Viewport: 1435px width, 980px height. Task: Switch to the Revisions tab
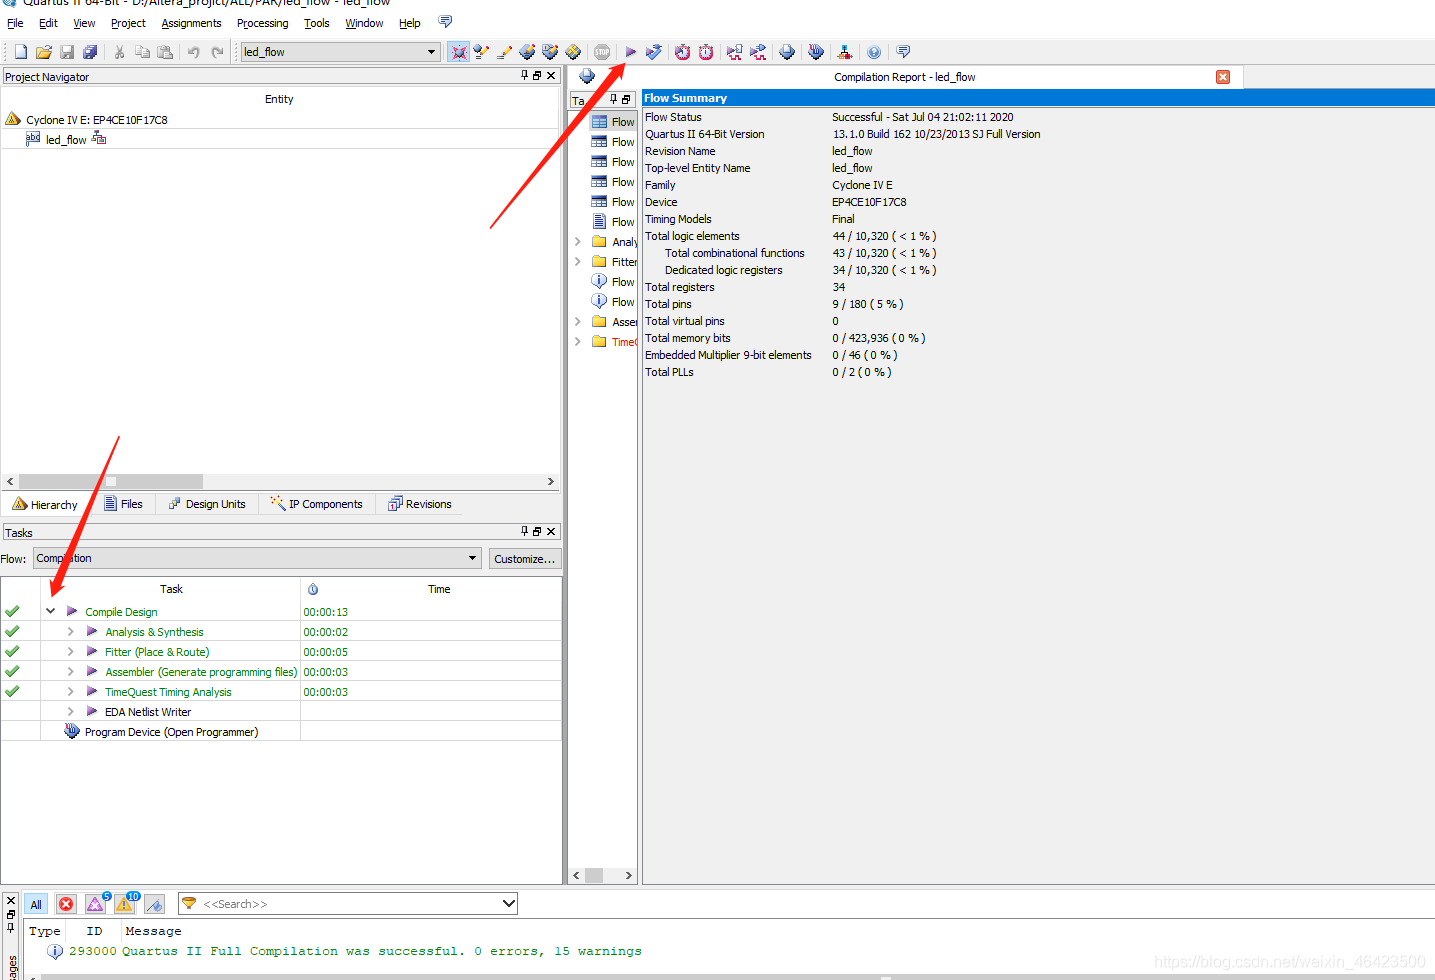[x=420, y=504]
